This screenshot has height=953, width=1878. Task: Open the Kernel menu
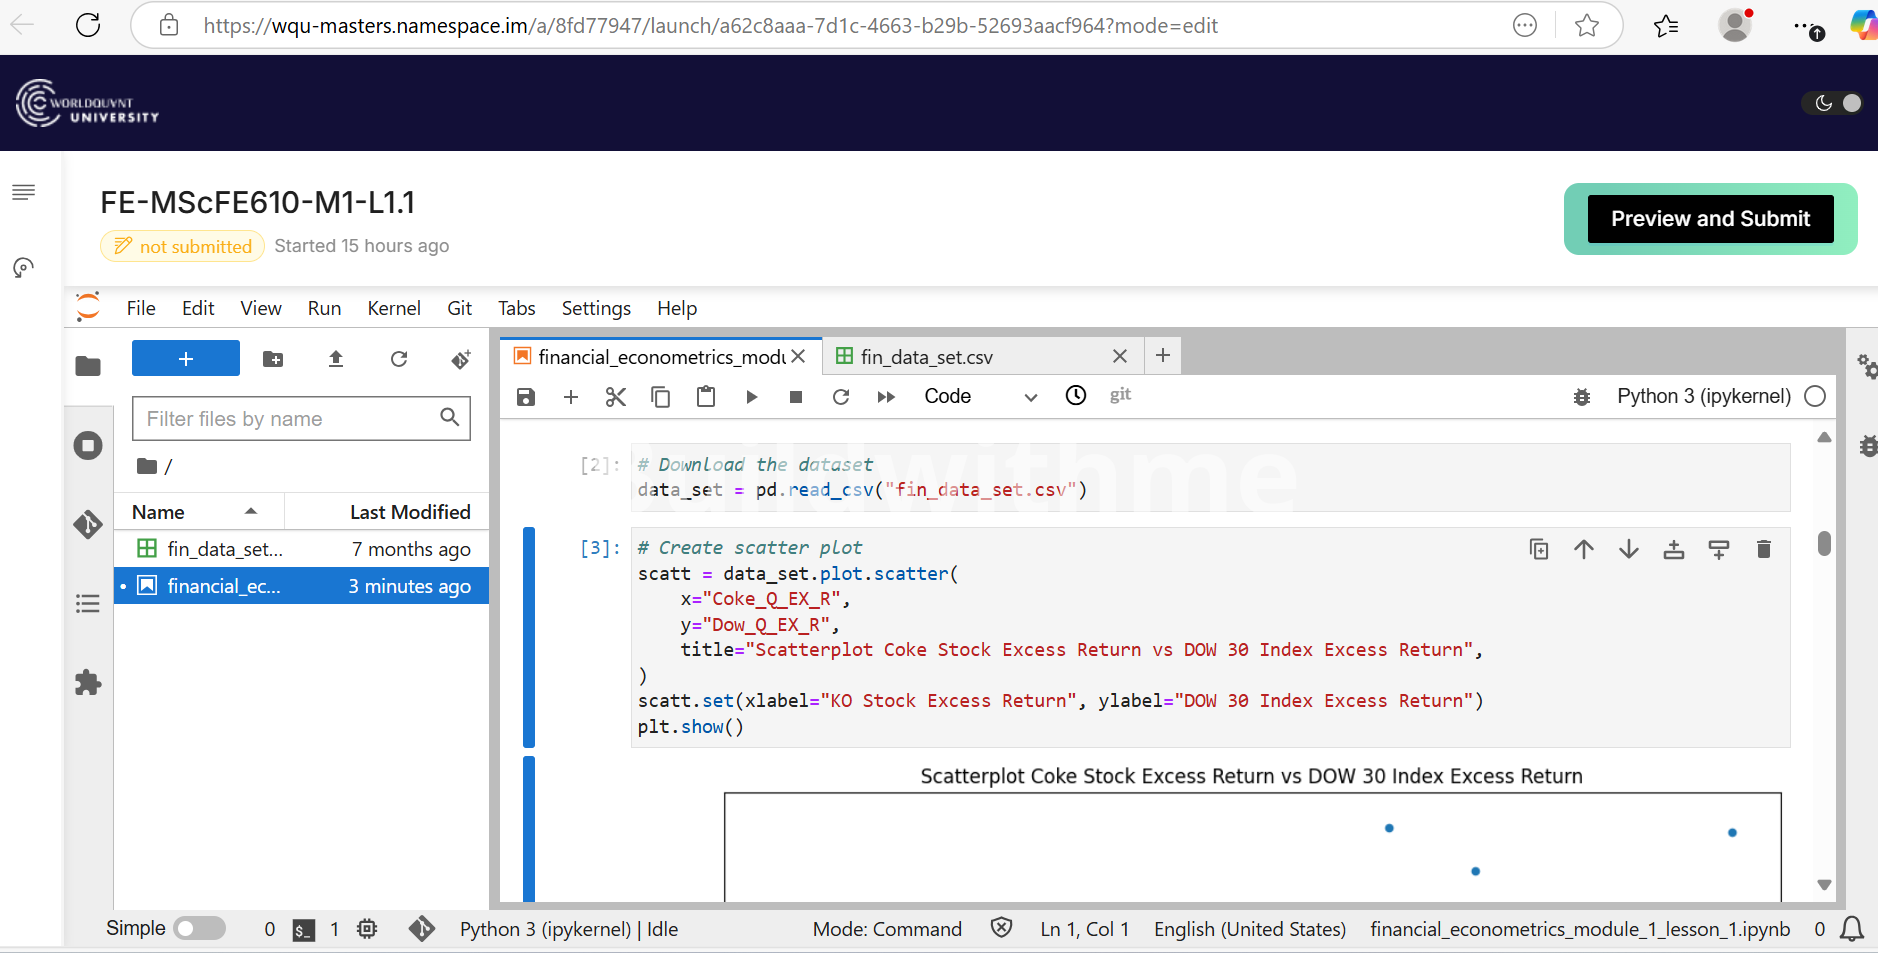[x=393, y=308]
